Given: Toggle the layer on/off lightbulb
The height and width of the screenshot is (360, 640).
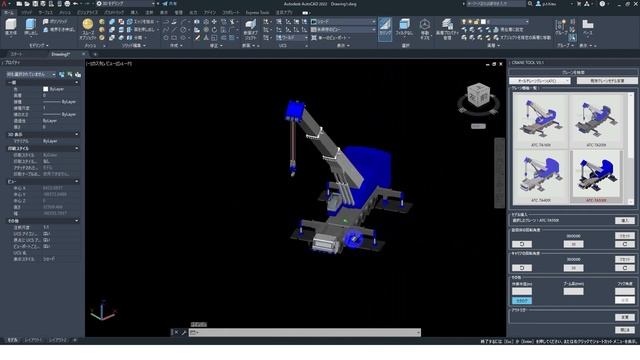Looking at the screenshot, I should (464, 22).
